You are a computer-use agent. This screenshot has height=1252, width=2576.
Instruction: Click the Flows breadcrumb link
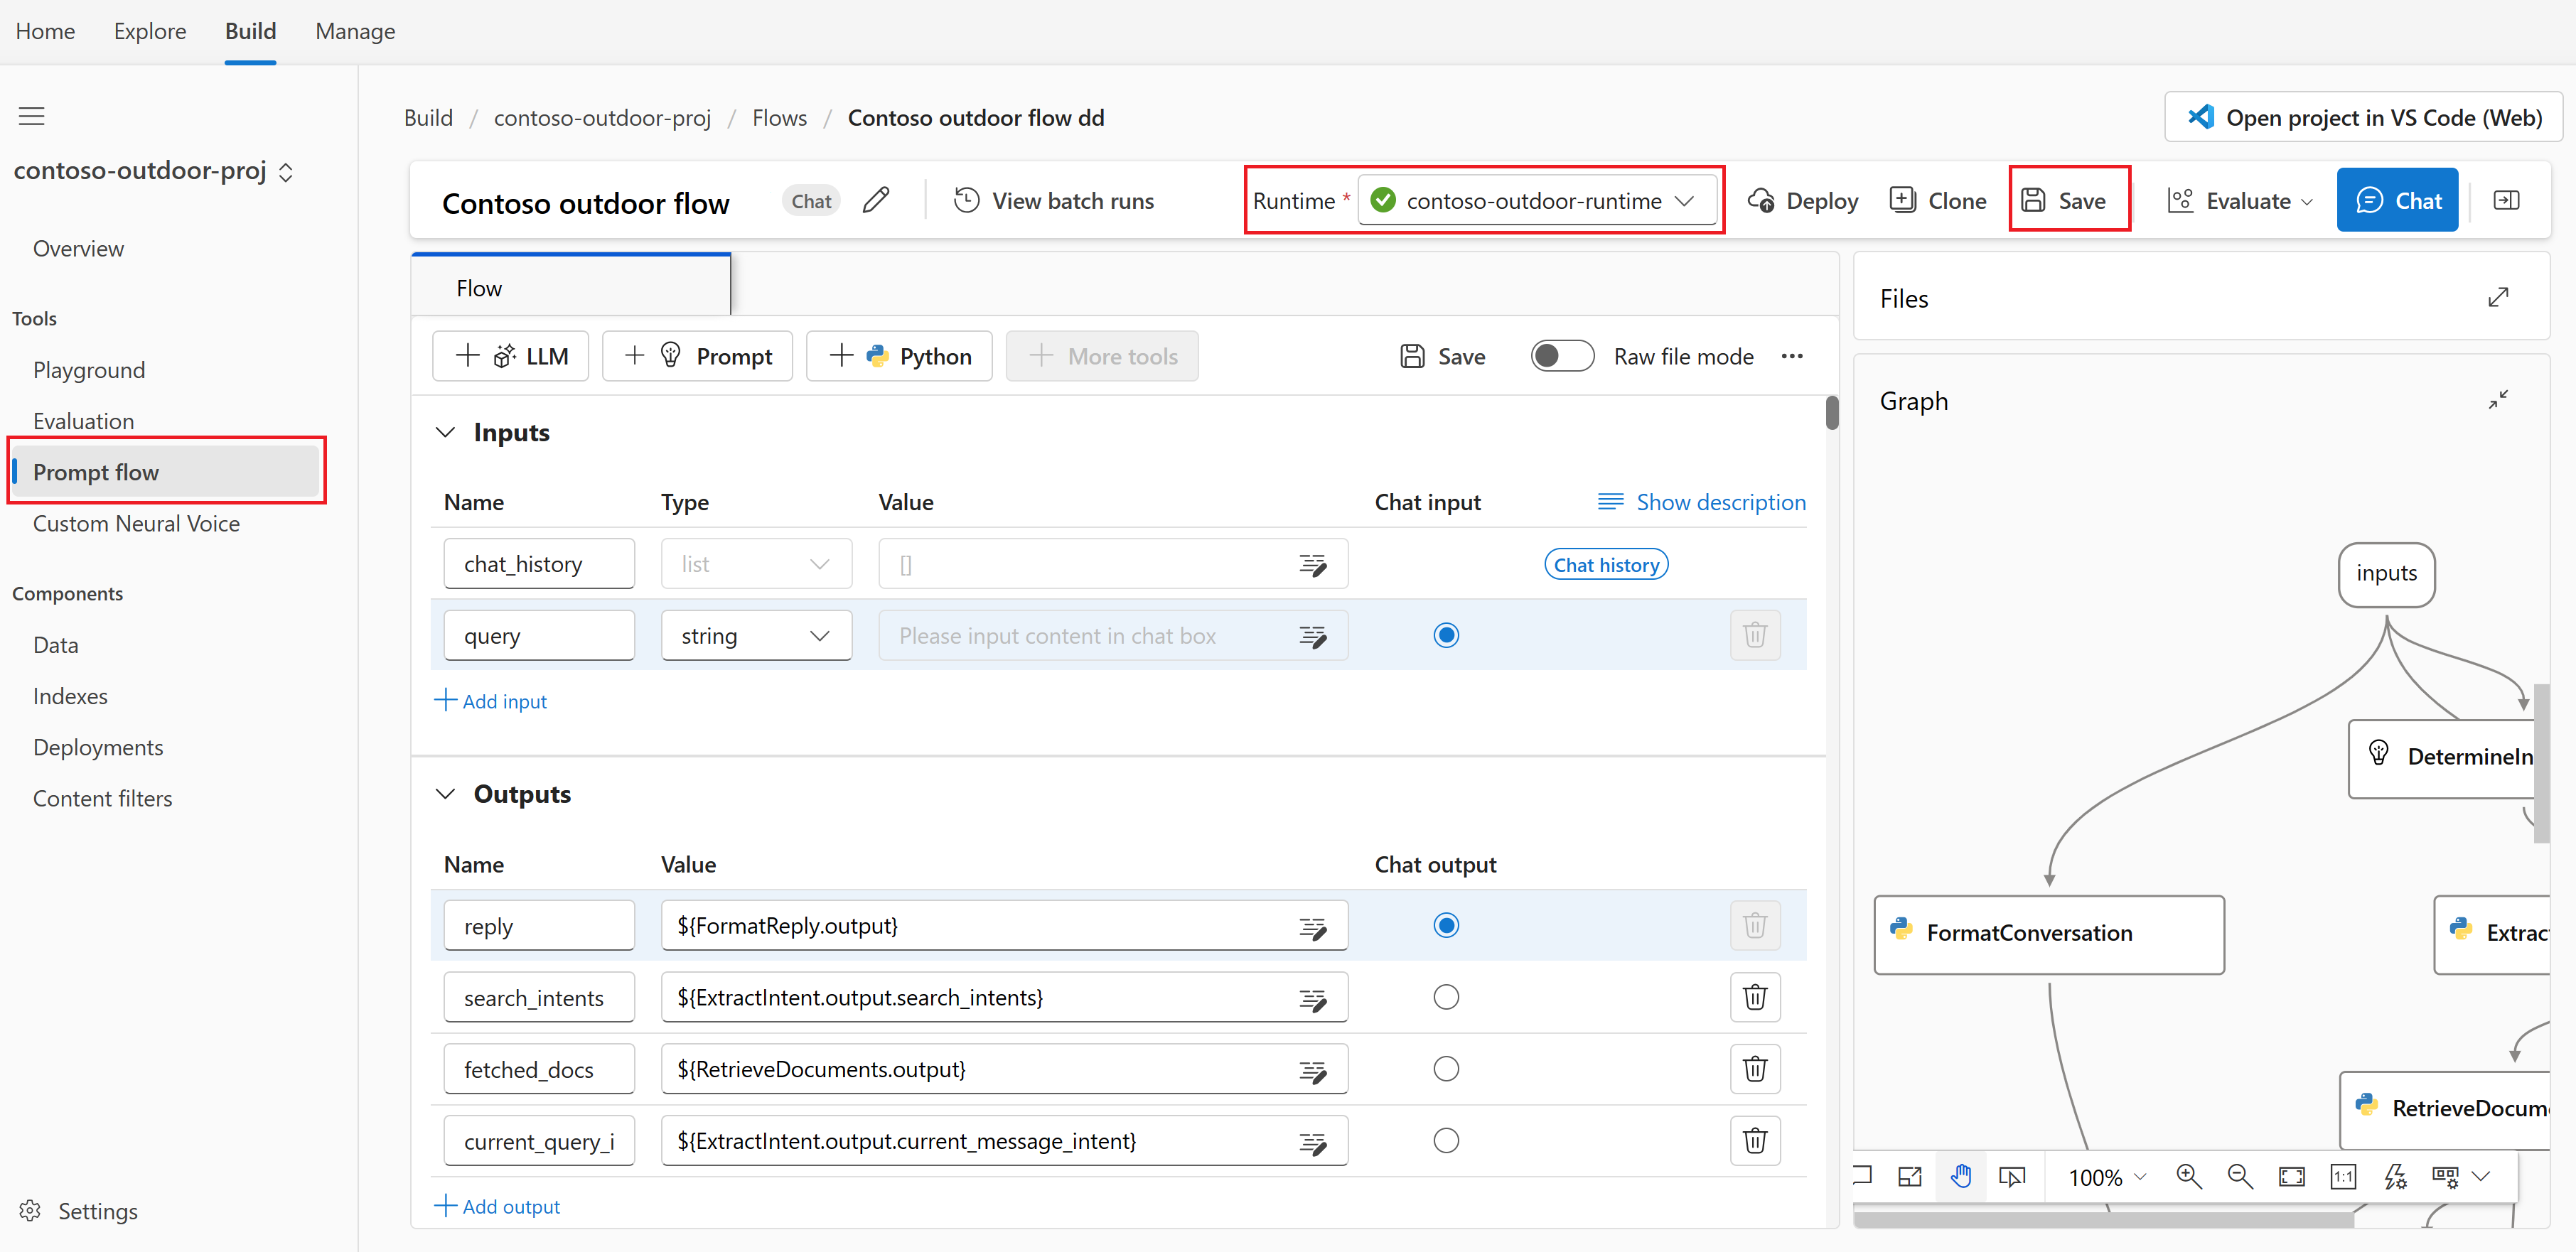(779, 118)
